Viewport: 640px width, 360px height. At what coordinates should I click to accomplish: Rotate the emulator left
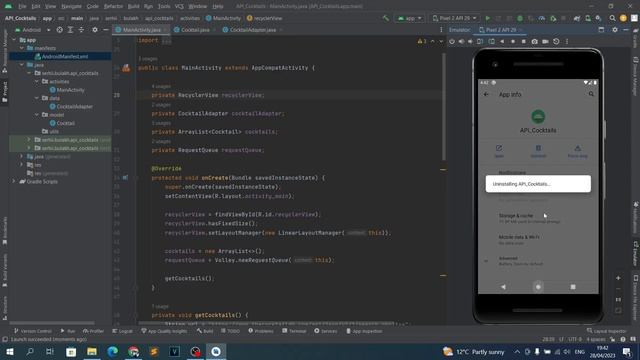pos(480,42)
